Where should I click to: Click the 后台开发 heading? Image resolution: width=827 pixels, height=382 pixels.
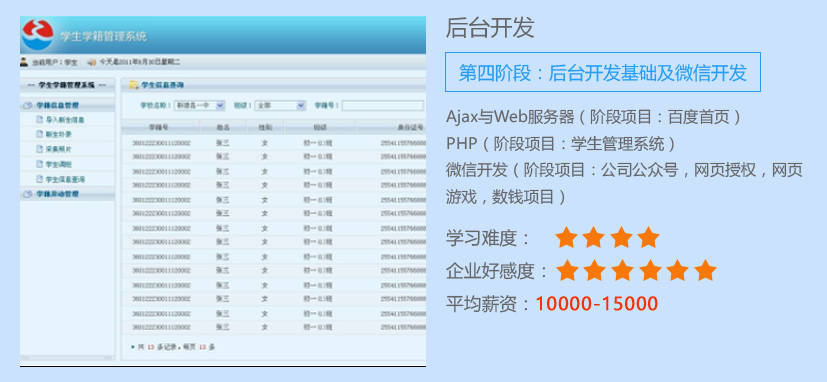click(x=490, y=28)
